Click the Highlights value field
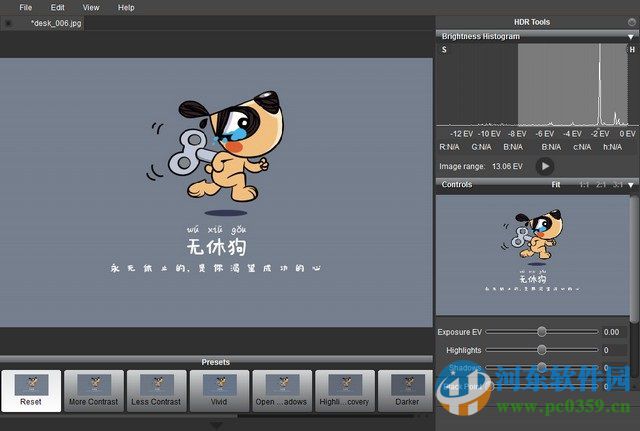The width and height of the screenshot is (640, 431). (614, 350)
